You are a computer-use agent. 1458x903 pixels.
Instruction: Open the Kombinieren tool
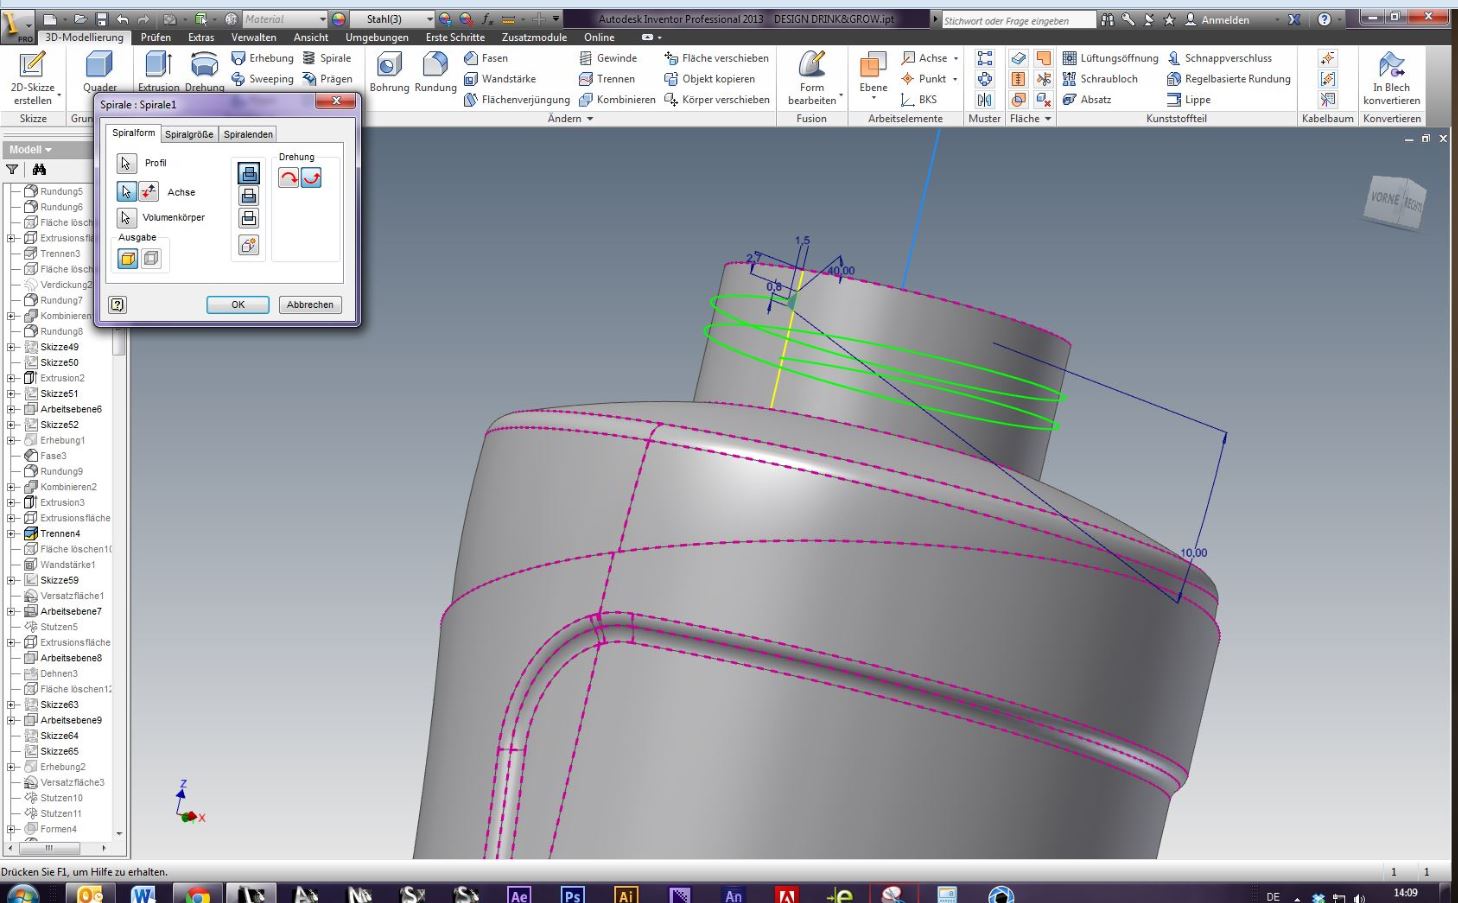617,100
